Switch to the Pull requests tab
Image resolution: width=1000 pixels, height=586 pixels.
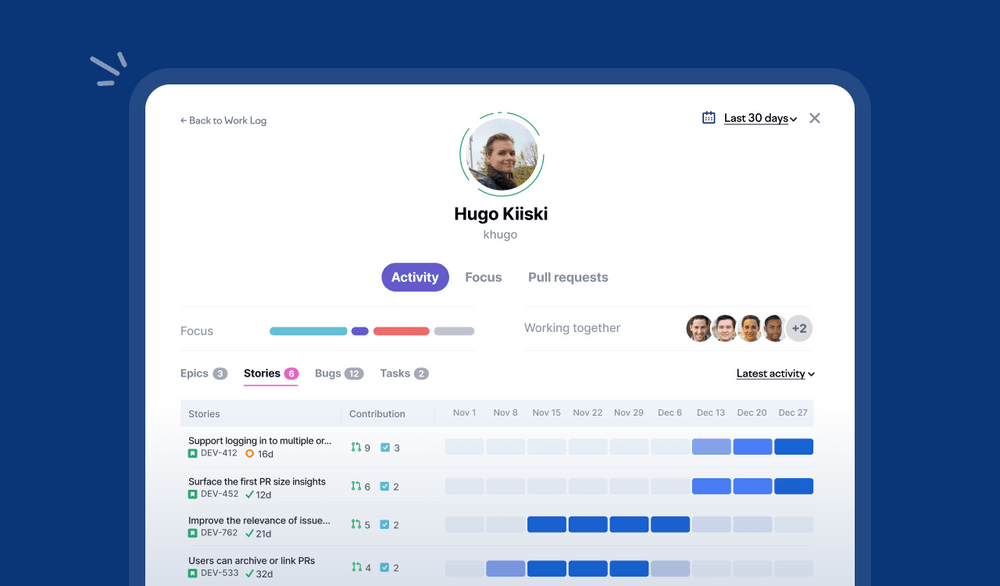567,277
